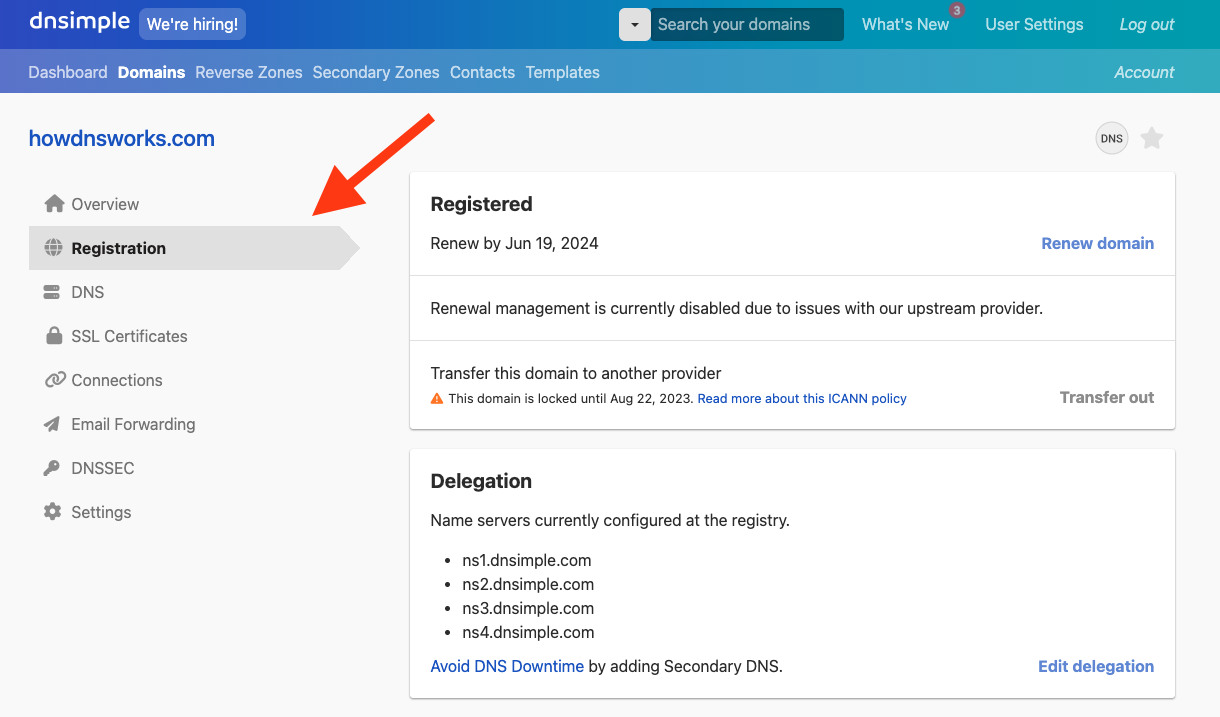Screen dimensions: 1220x717
Task: Click the Email Forwarding paper plane icon
Action: pyautogui.click(x=52, y=424)
